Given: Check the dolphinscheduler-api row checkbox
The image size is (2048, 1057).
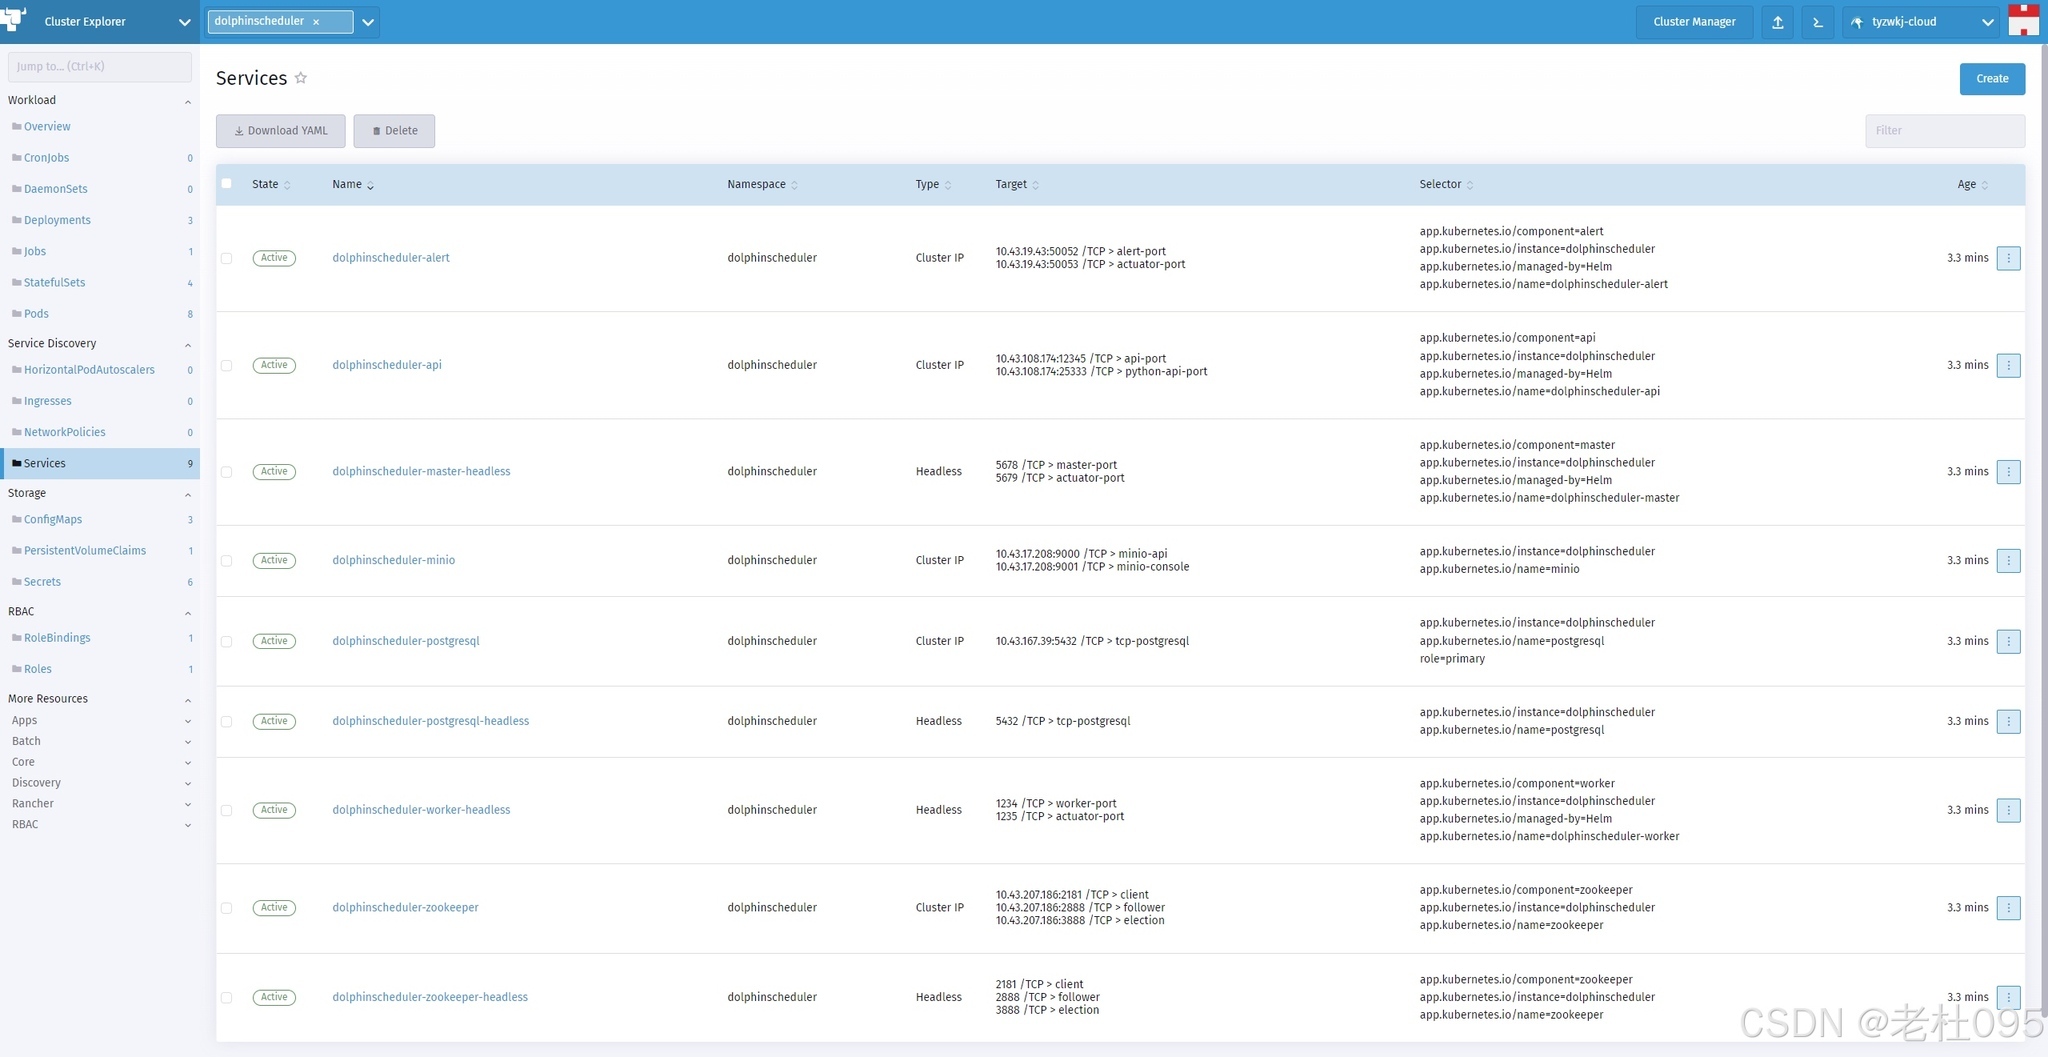Looking at the screenshot, I should tap(226, 365).
